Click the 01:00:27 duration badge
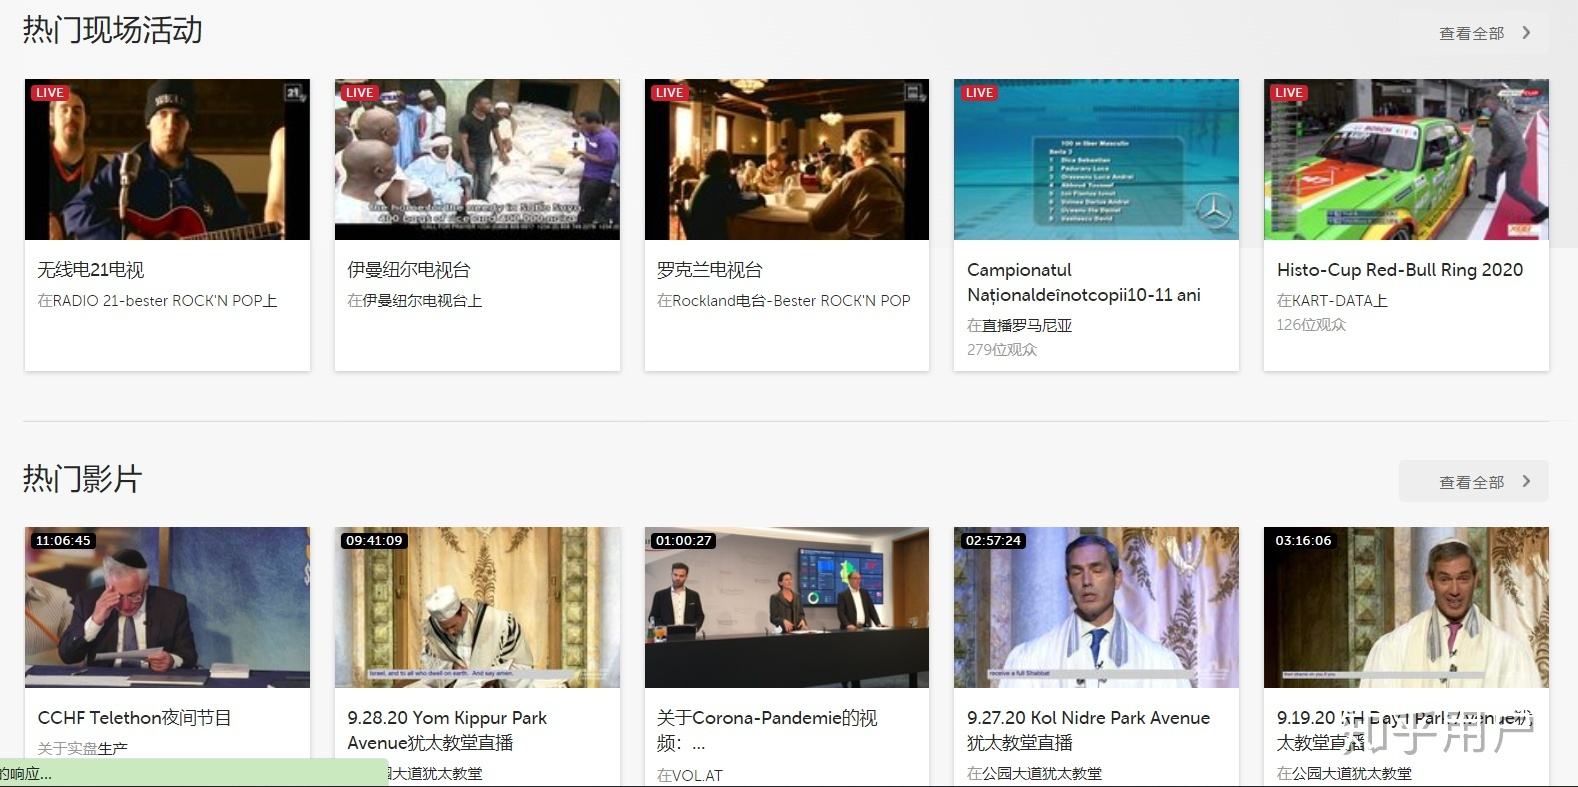 point(684,541)
